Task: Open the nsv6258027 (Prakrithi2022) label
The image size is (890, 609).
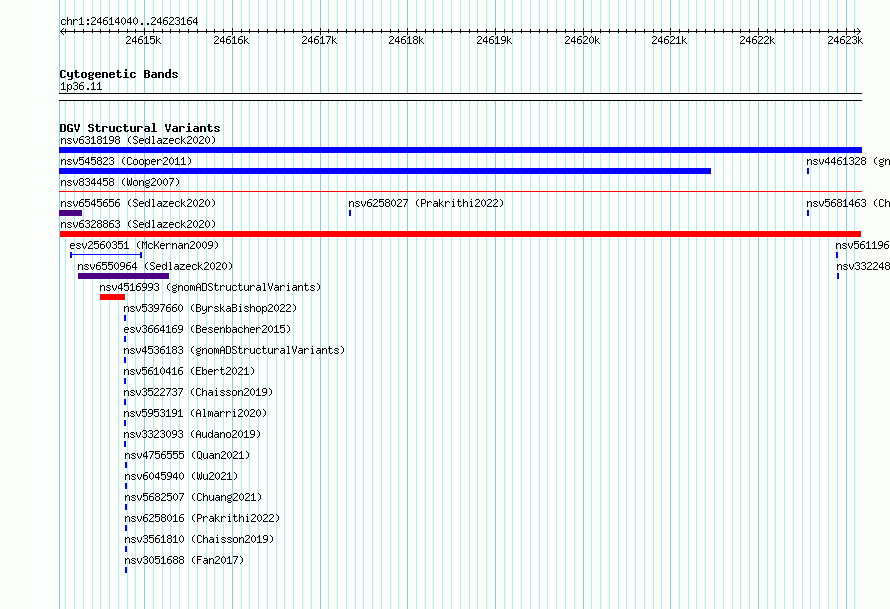Action: (x=426, y=203)
